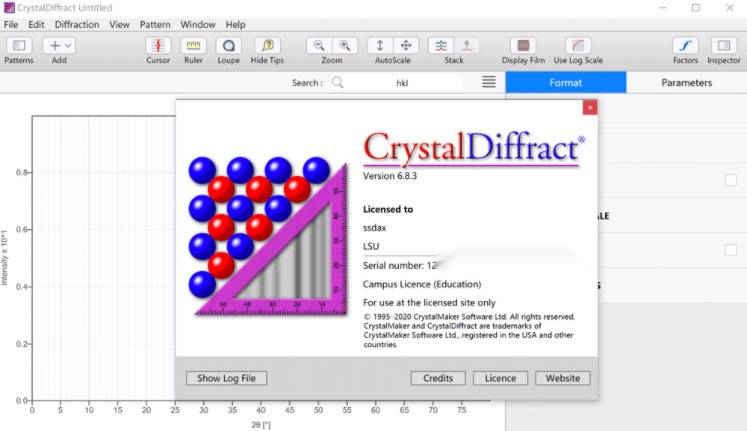Tick the upper checkbox in the Format panel
The height and width of the screenshot is (431, 747).
[x=731, y=180]
